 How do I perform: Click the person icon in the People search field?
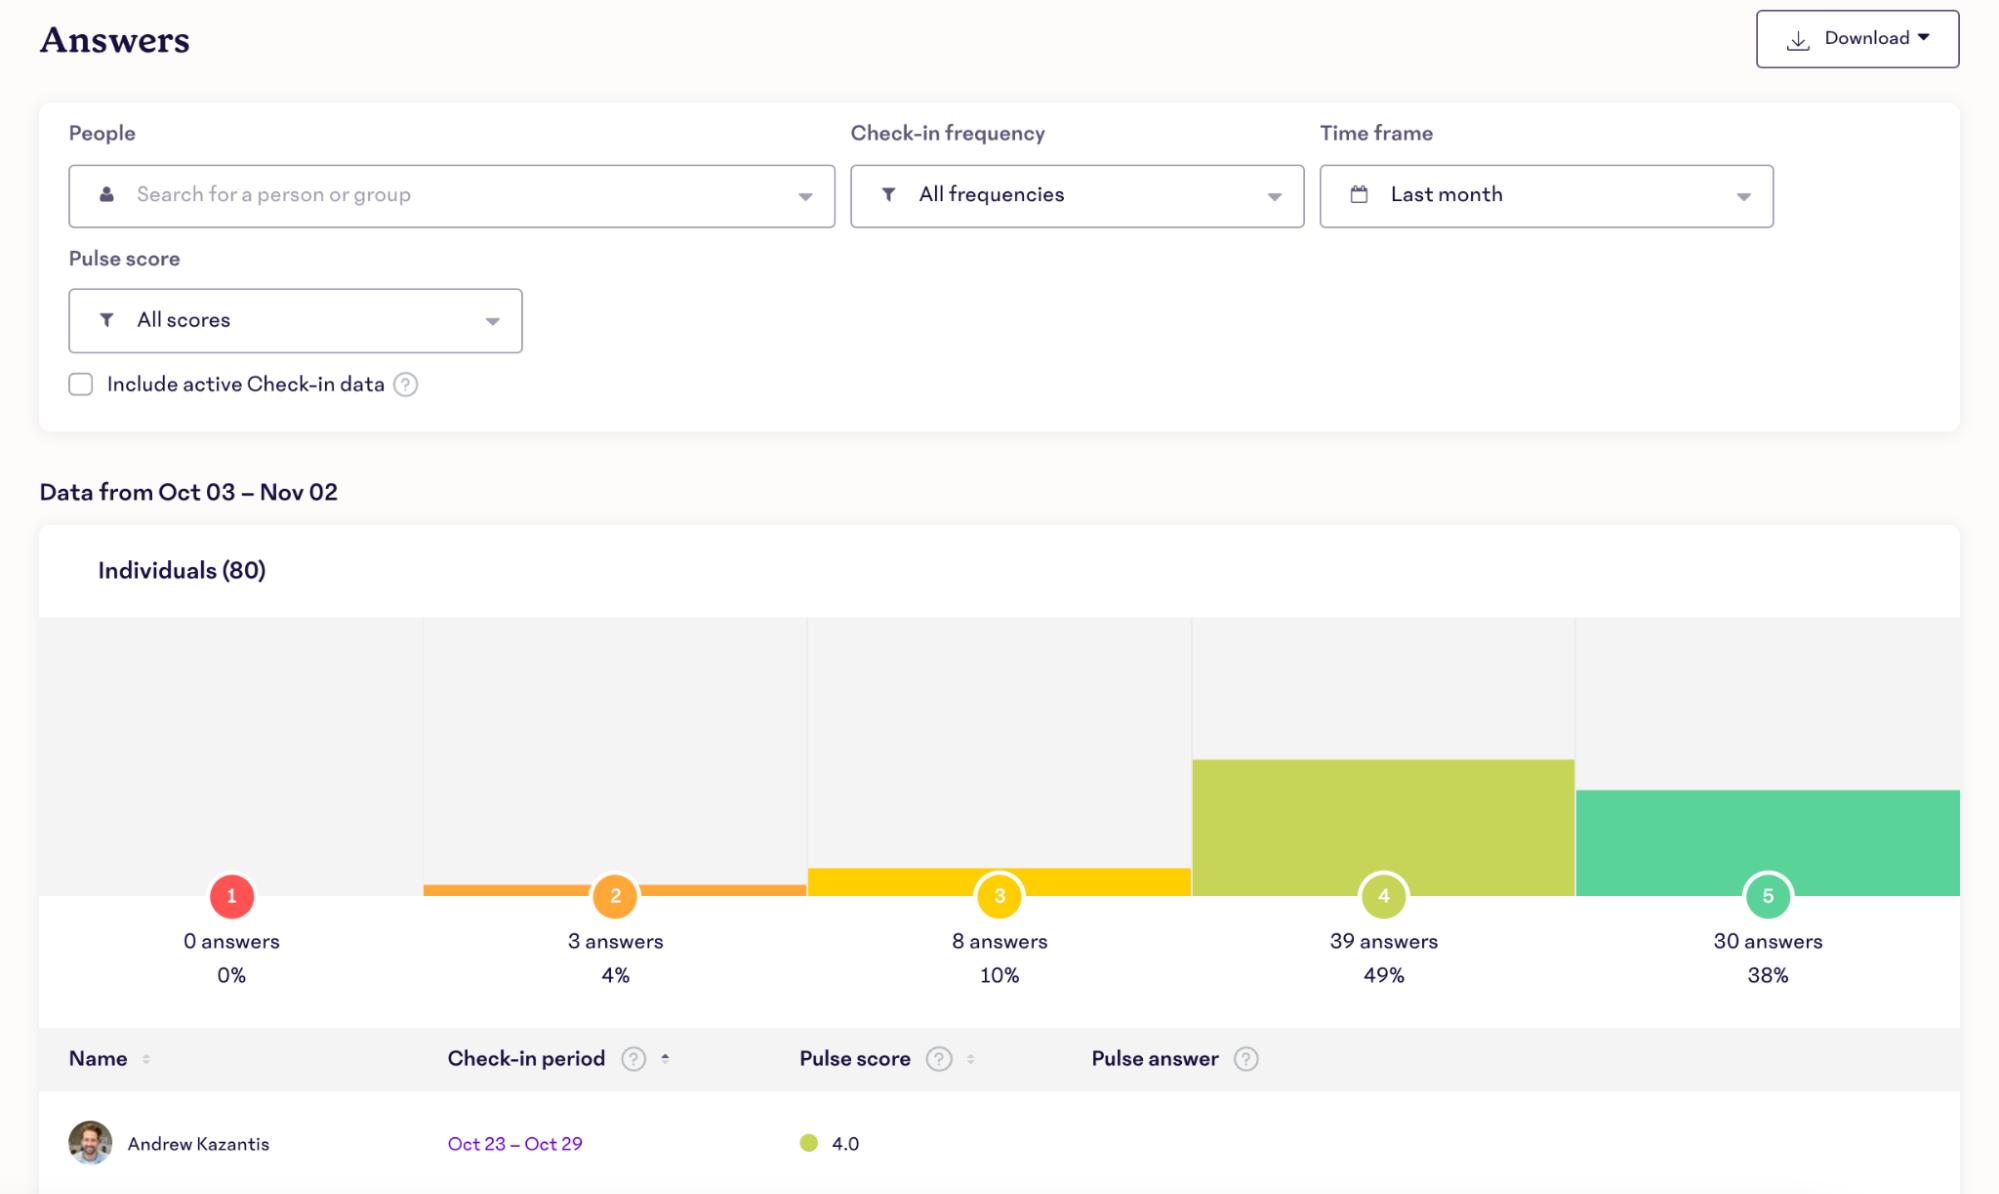coord(105,195)
